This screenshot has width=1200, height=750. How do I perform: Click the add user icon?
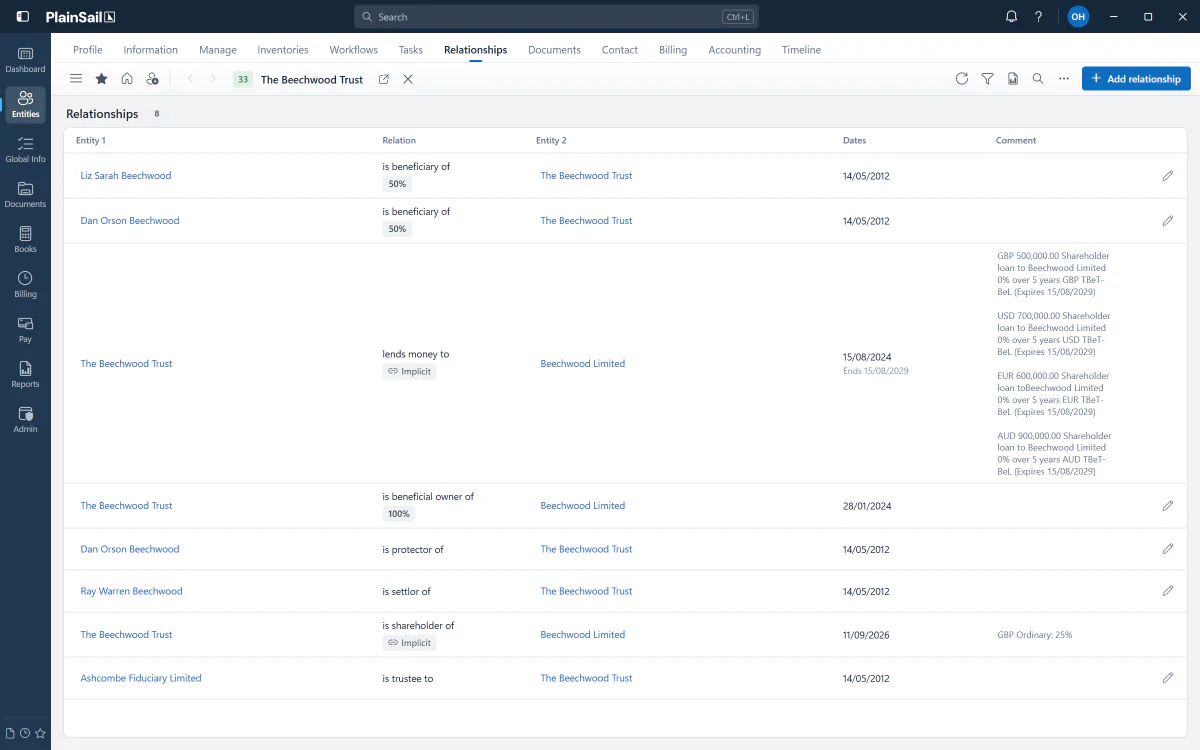pyautogui.click(x=152, y=79)
